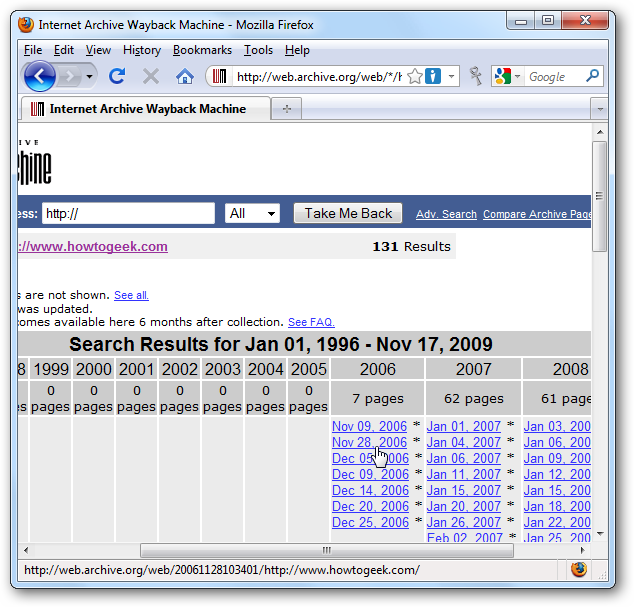This screenshot has width=634, height=607.
Task: Open a new tab with the plus button
Action: [x=287, y=109]
